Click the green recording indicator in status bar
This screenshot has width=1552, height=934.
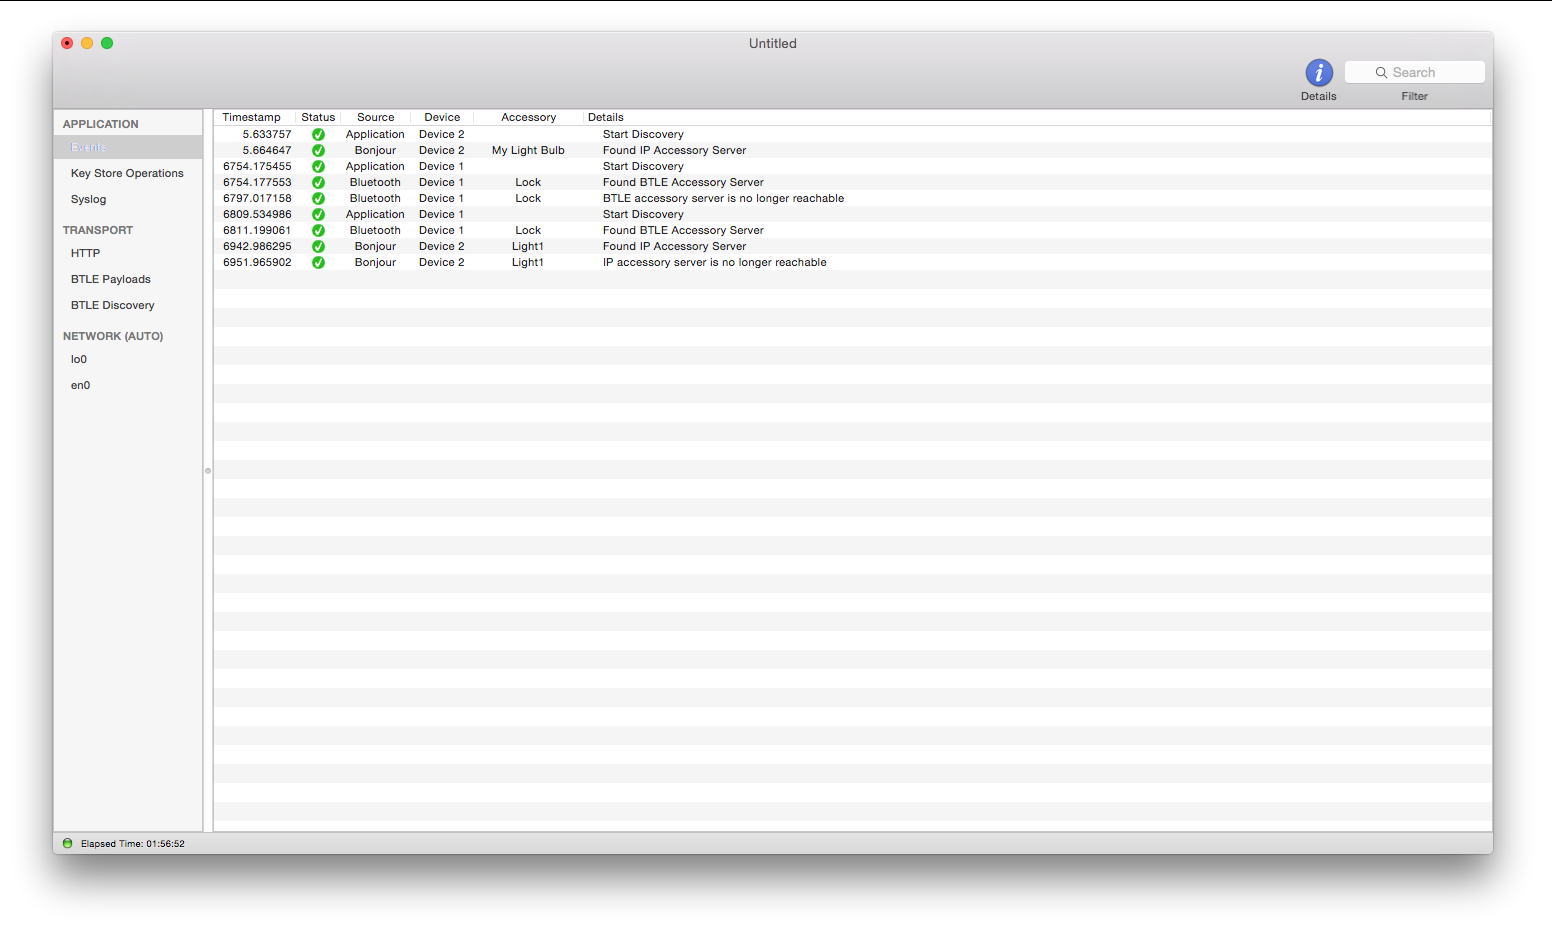tap(68, 843)
